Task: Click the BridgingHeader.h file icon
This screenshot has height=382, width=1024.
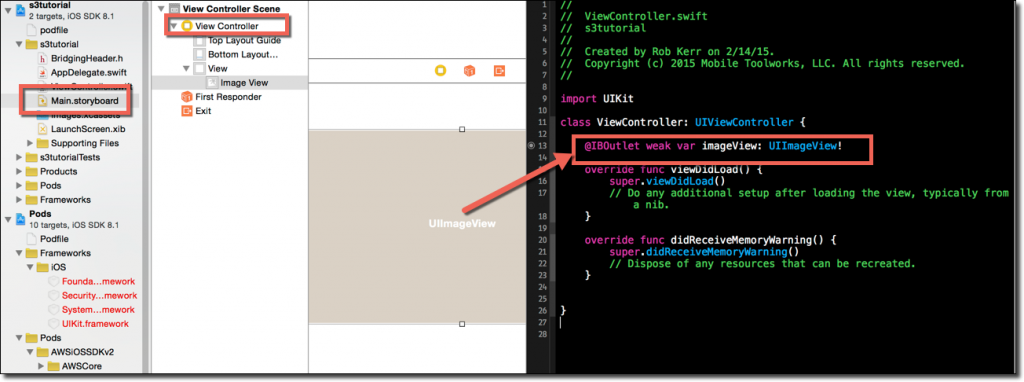Action: point(43,59)
